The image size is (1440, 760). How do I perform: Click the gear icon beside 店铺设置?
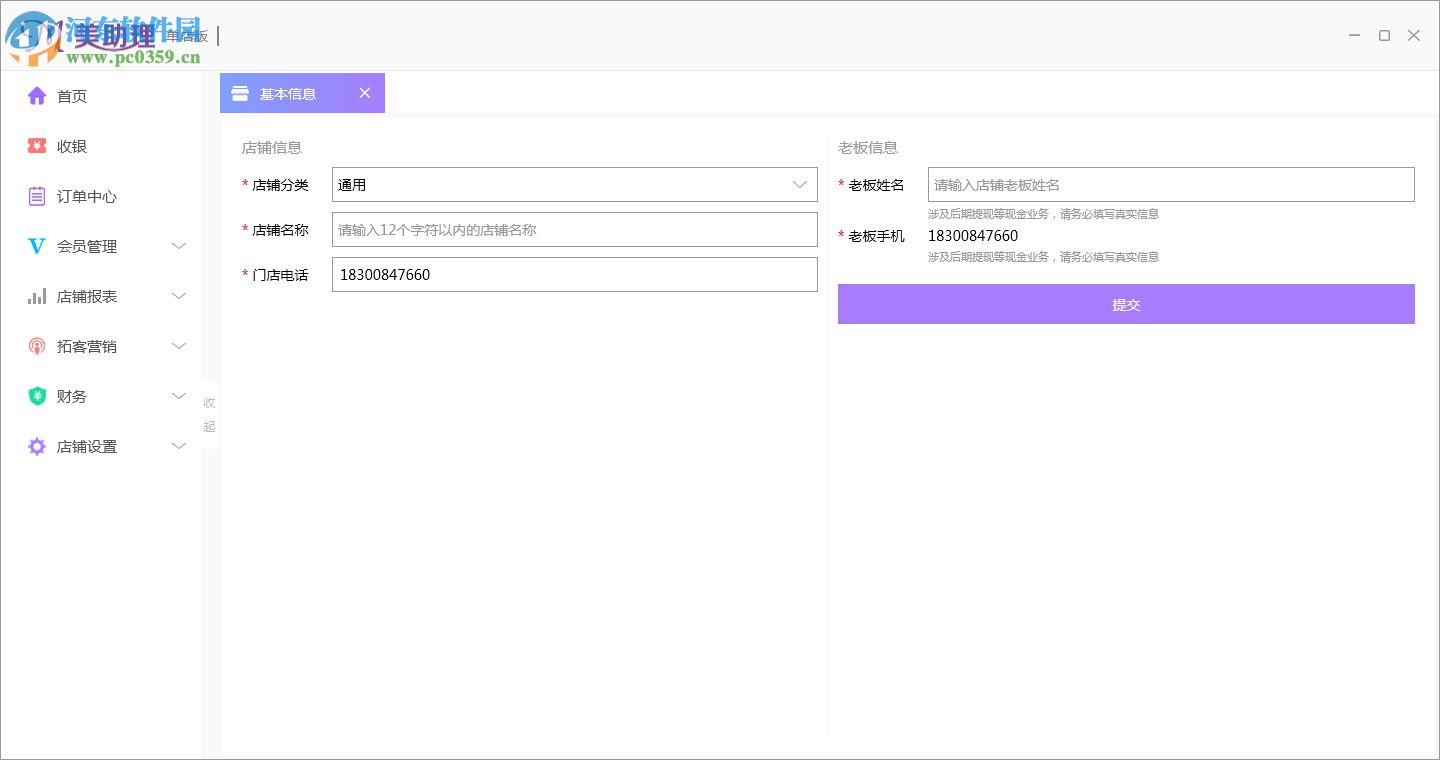[37, 446]
